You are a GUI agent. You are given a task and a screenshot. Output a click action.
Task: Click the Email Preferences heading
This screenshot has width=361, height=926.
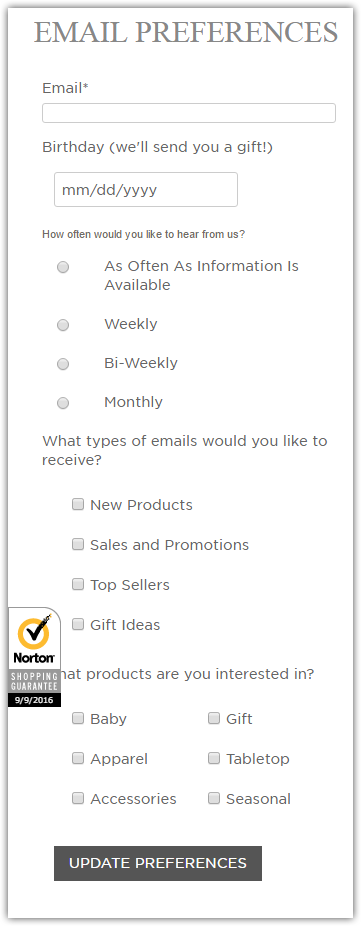(186, 32)
